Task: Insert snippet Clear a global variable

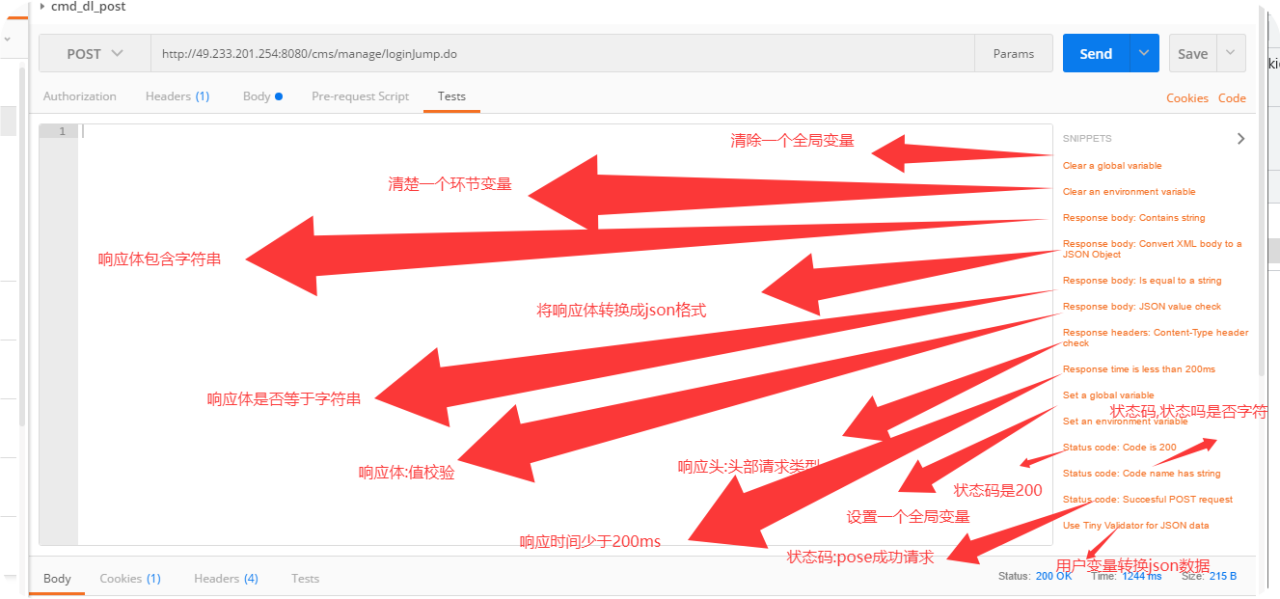Action: coord(1112,166)
